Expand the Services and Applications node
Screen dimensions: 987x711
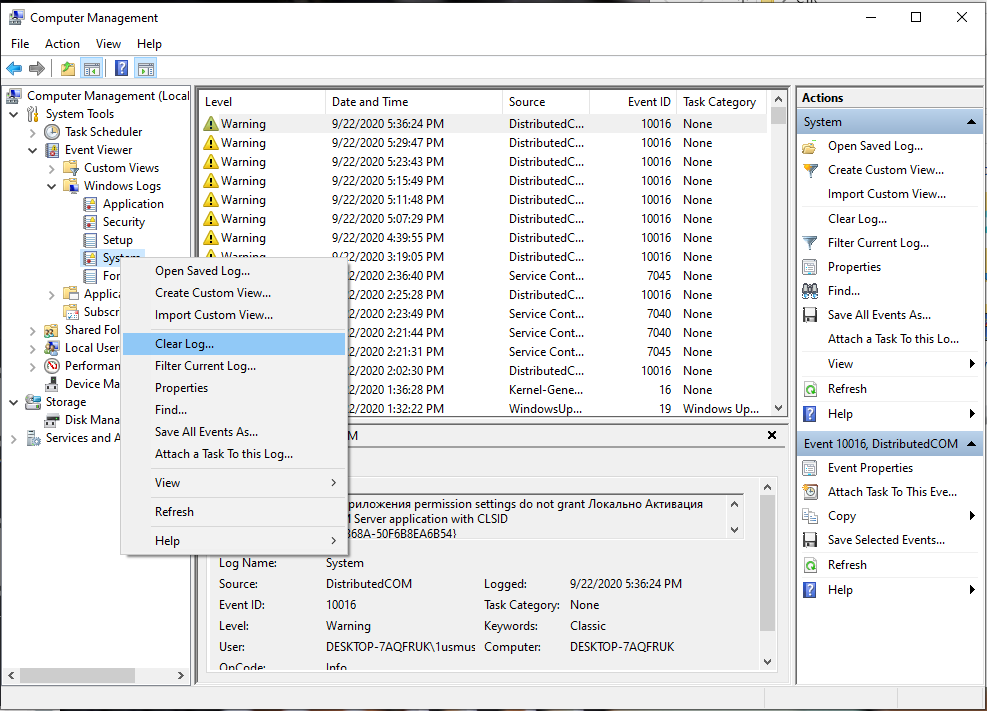click(14, 439)
